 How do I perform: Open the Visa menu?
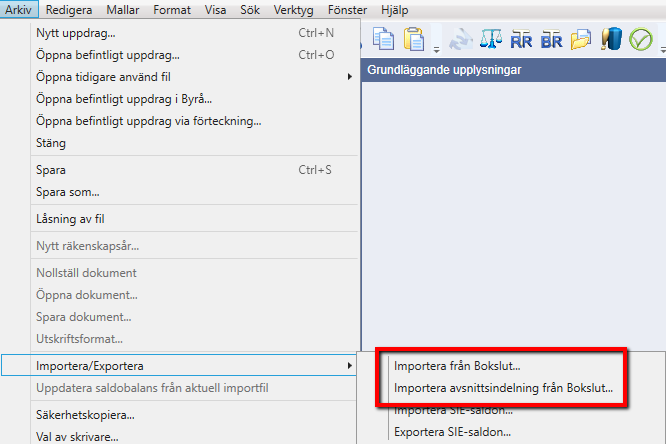click(215, 9)
